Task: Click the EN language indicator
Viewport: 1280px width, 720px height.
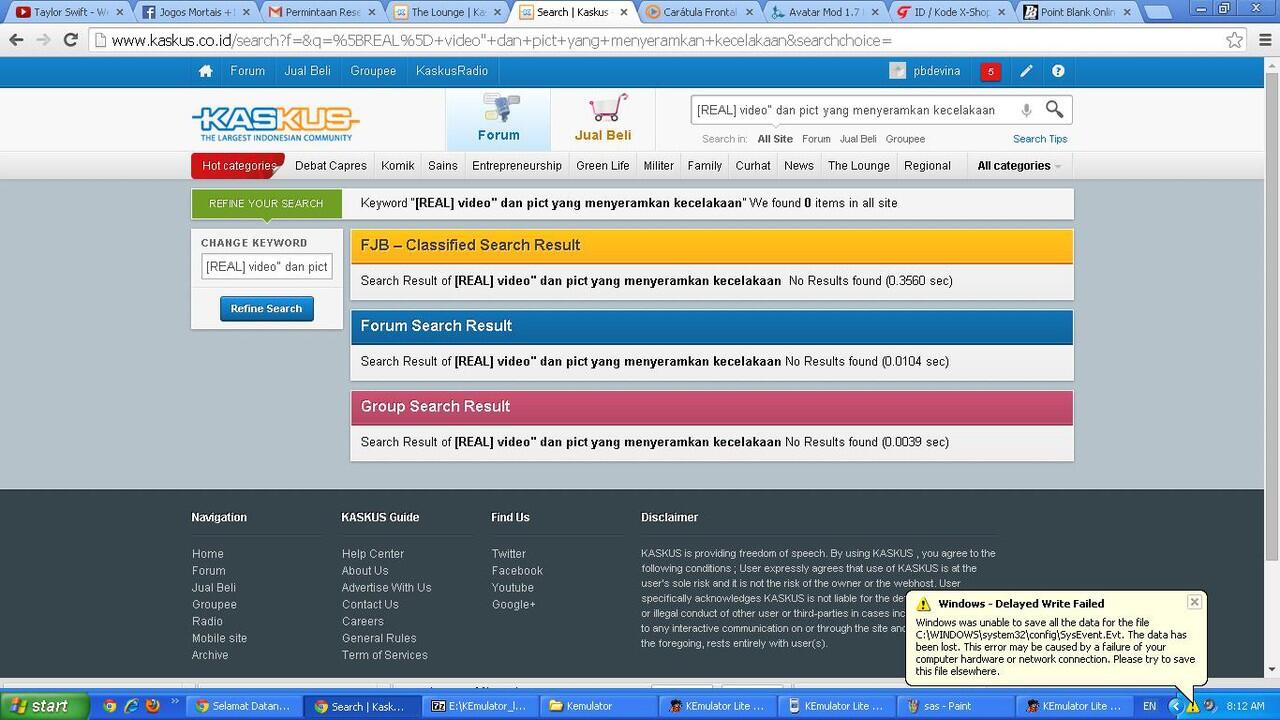Action: click(x=1150, y=706)
